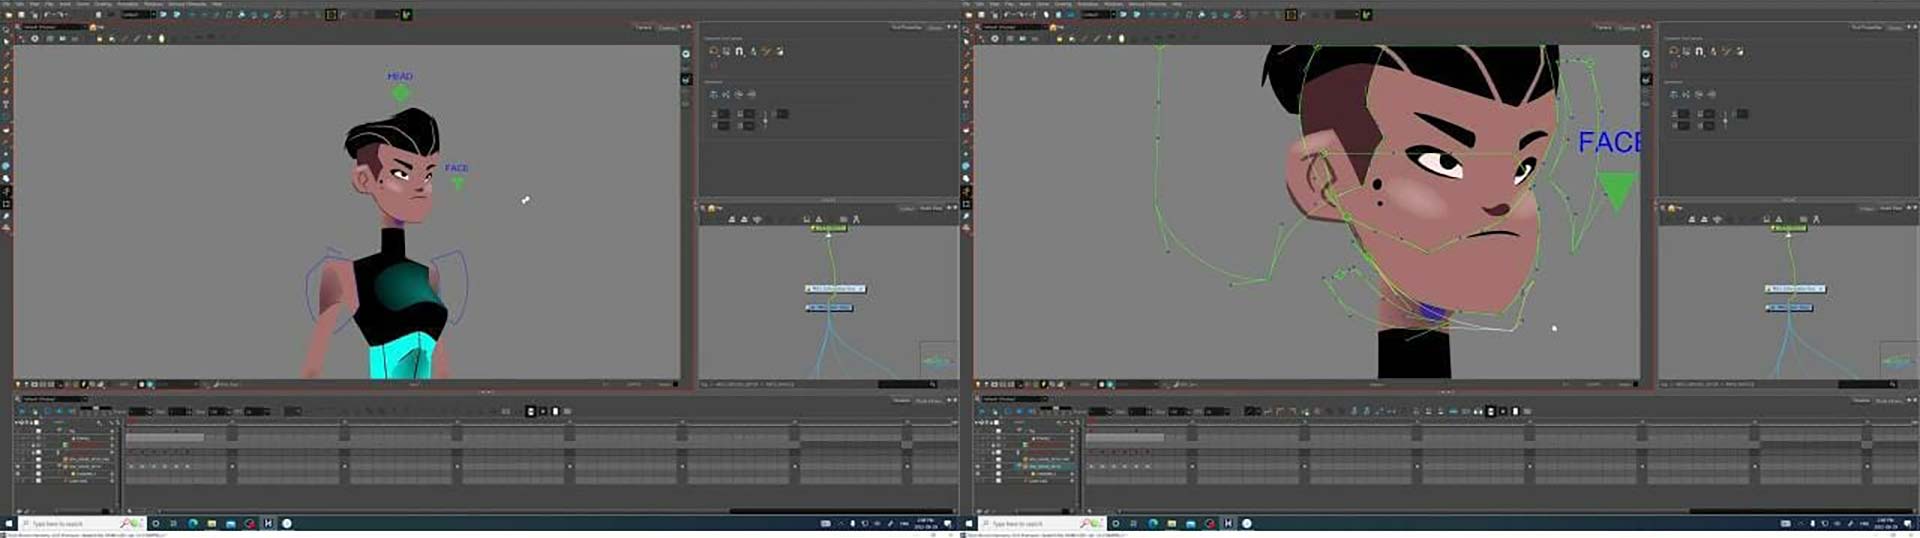The image size is (1920, 538).
Task: Open the Tool Properties tab in left window
Action: click(906, 27)
